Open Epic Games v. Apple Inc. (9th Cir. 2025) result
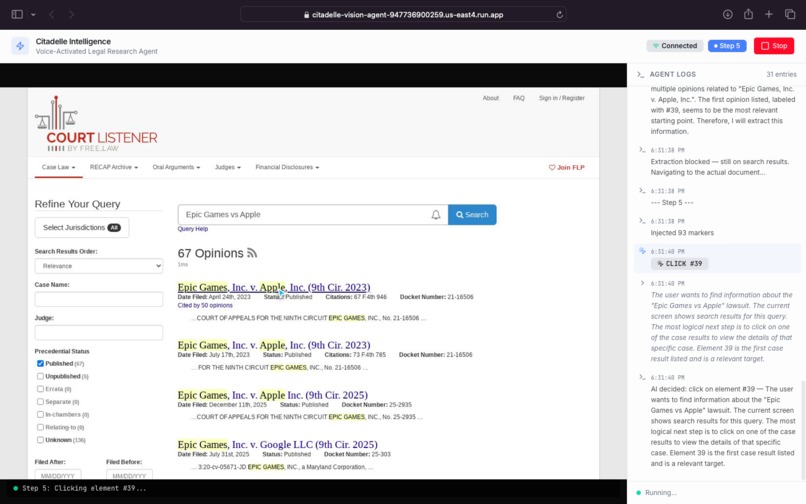 [x=273, y=395]
